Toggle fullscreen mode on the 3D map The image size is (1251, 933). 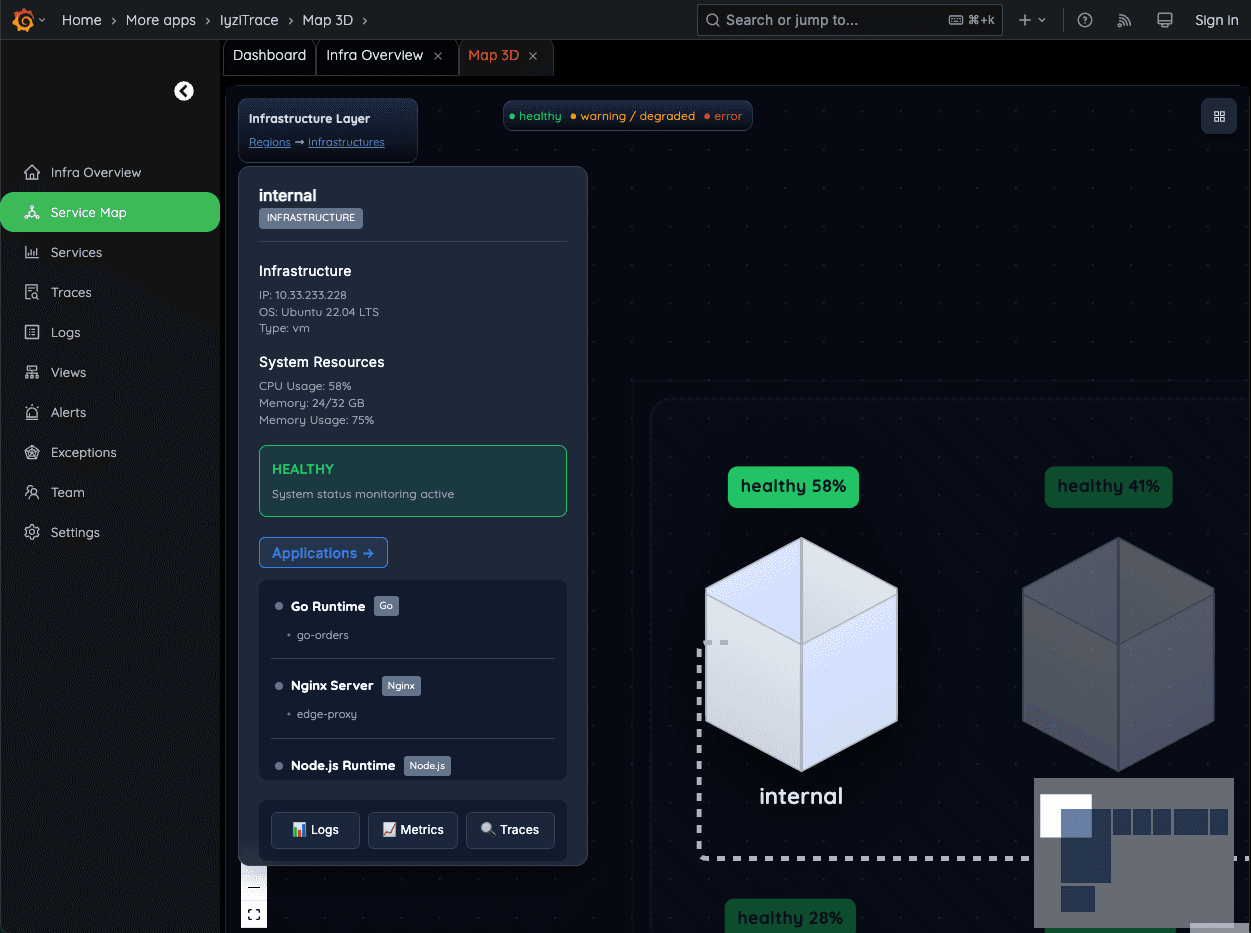pyautogui.click(x=253, y=913)
